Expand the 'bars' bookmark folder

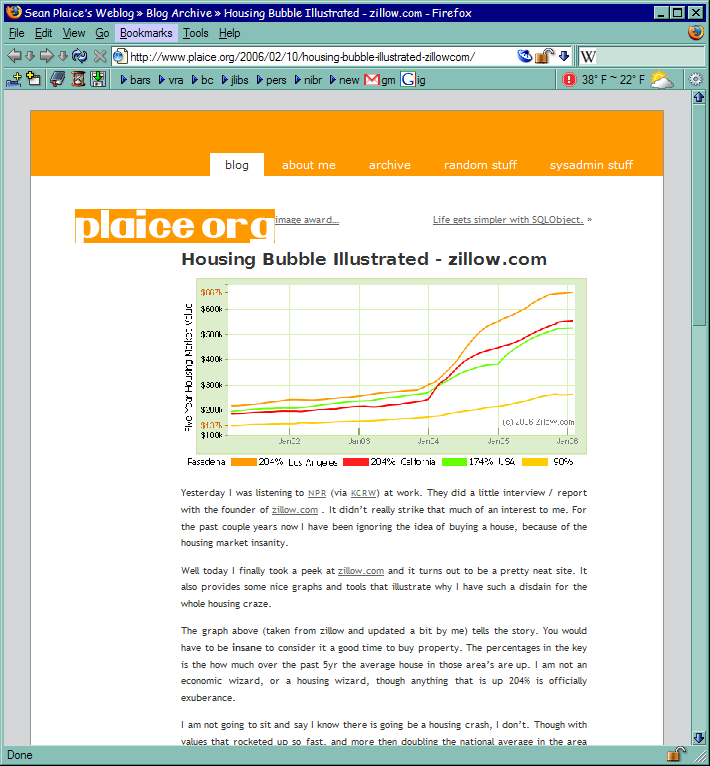click(x=135, y=80)
